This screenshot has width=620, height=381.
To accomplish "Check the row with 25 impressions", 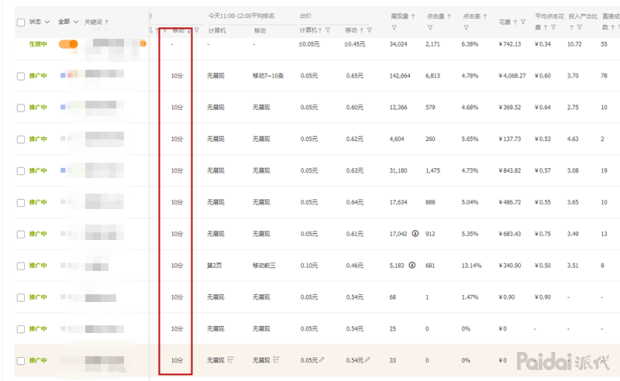I will coord(21,329).
